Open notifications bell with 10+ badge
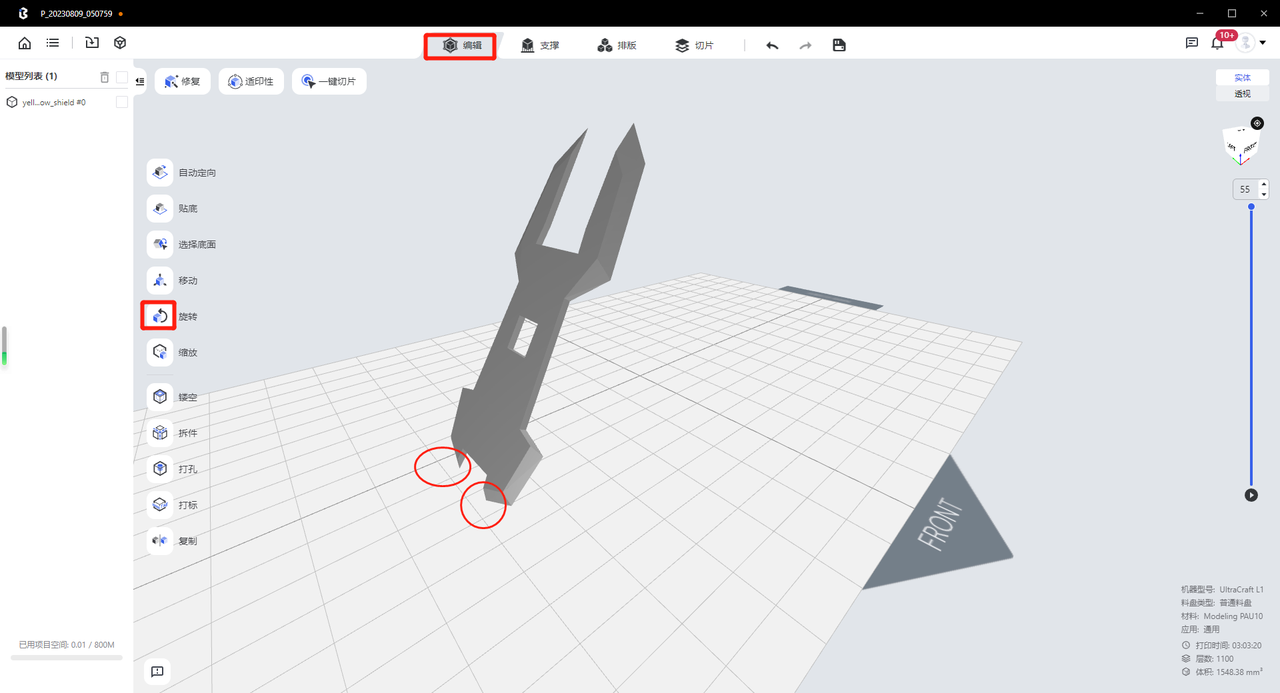The height and width of the screenshot is (693, 1280). tap(1218, 42)
